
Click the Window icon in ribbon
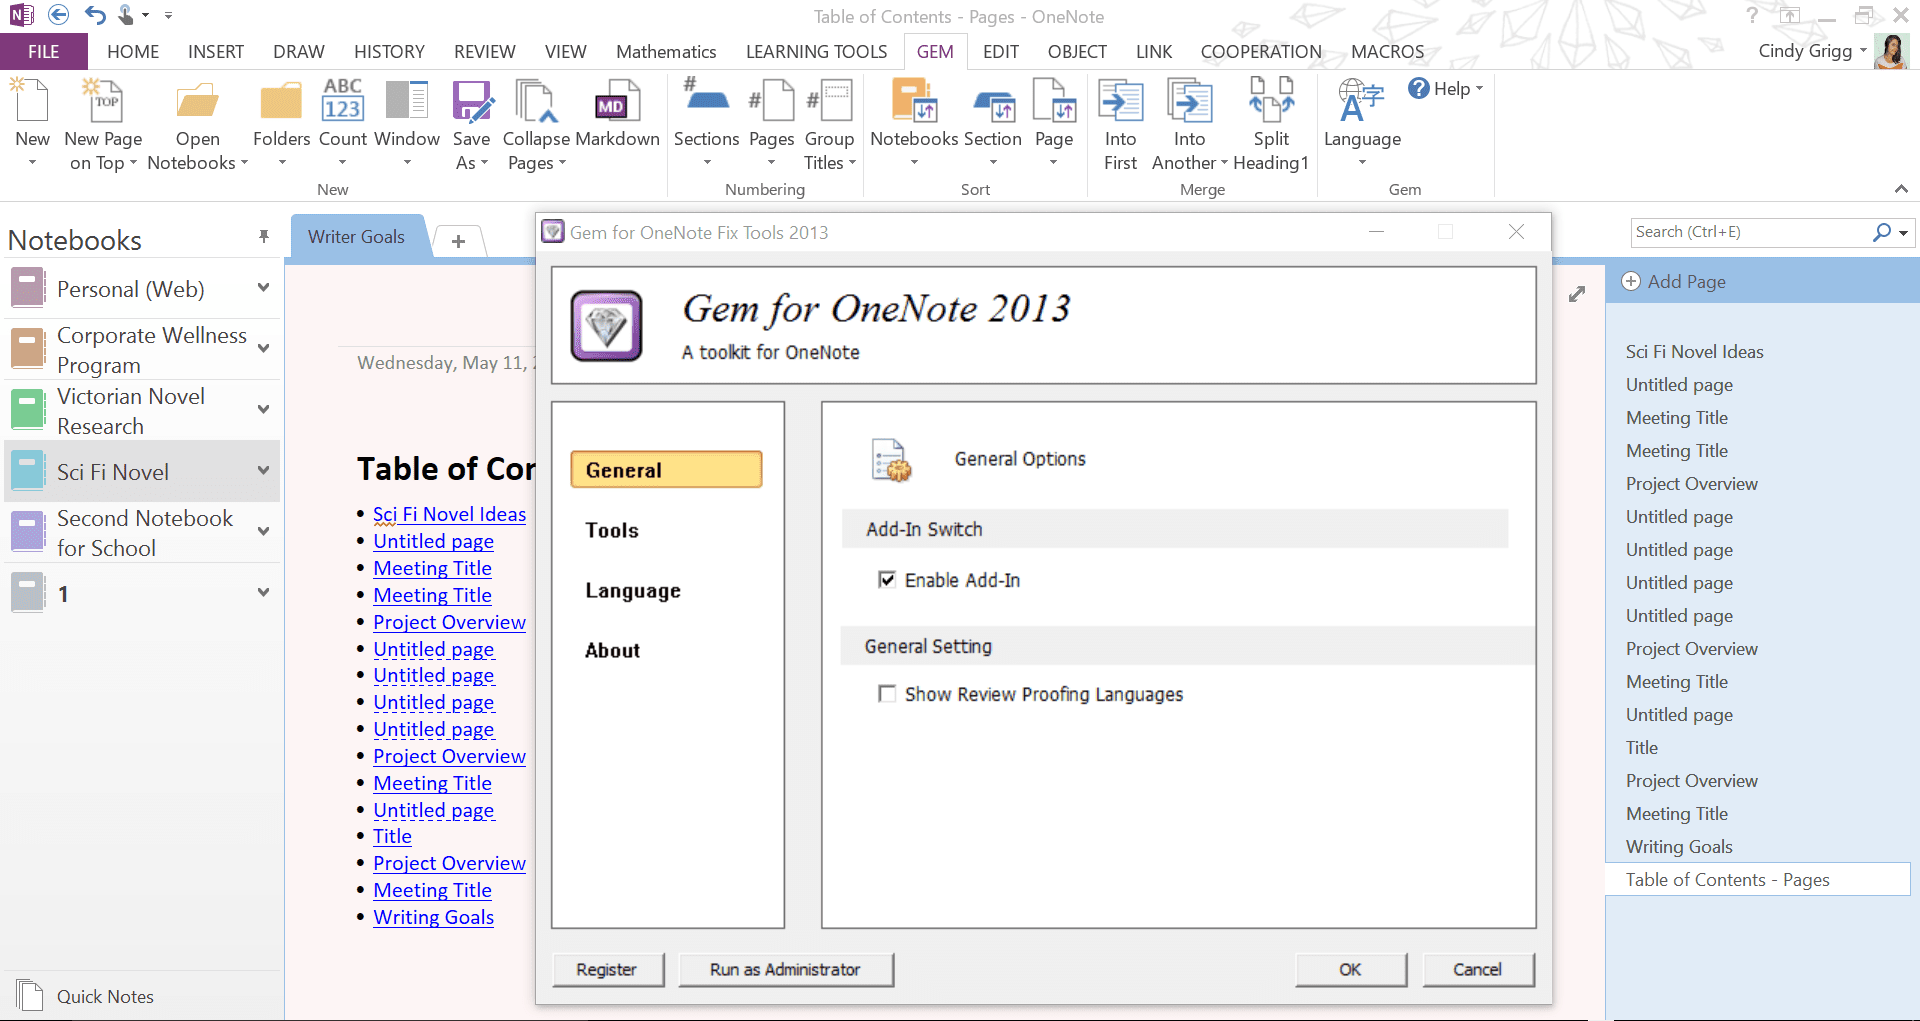tap(407, 102)
